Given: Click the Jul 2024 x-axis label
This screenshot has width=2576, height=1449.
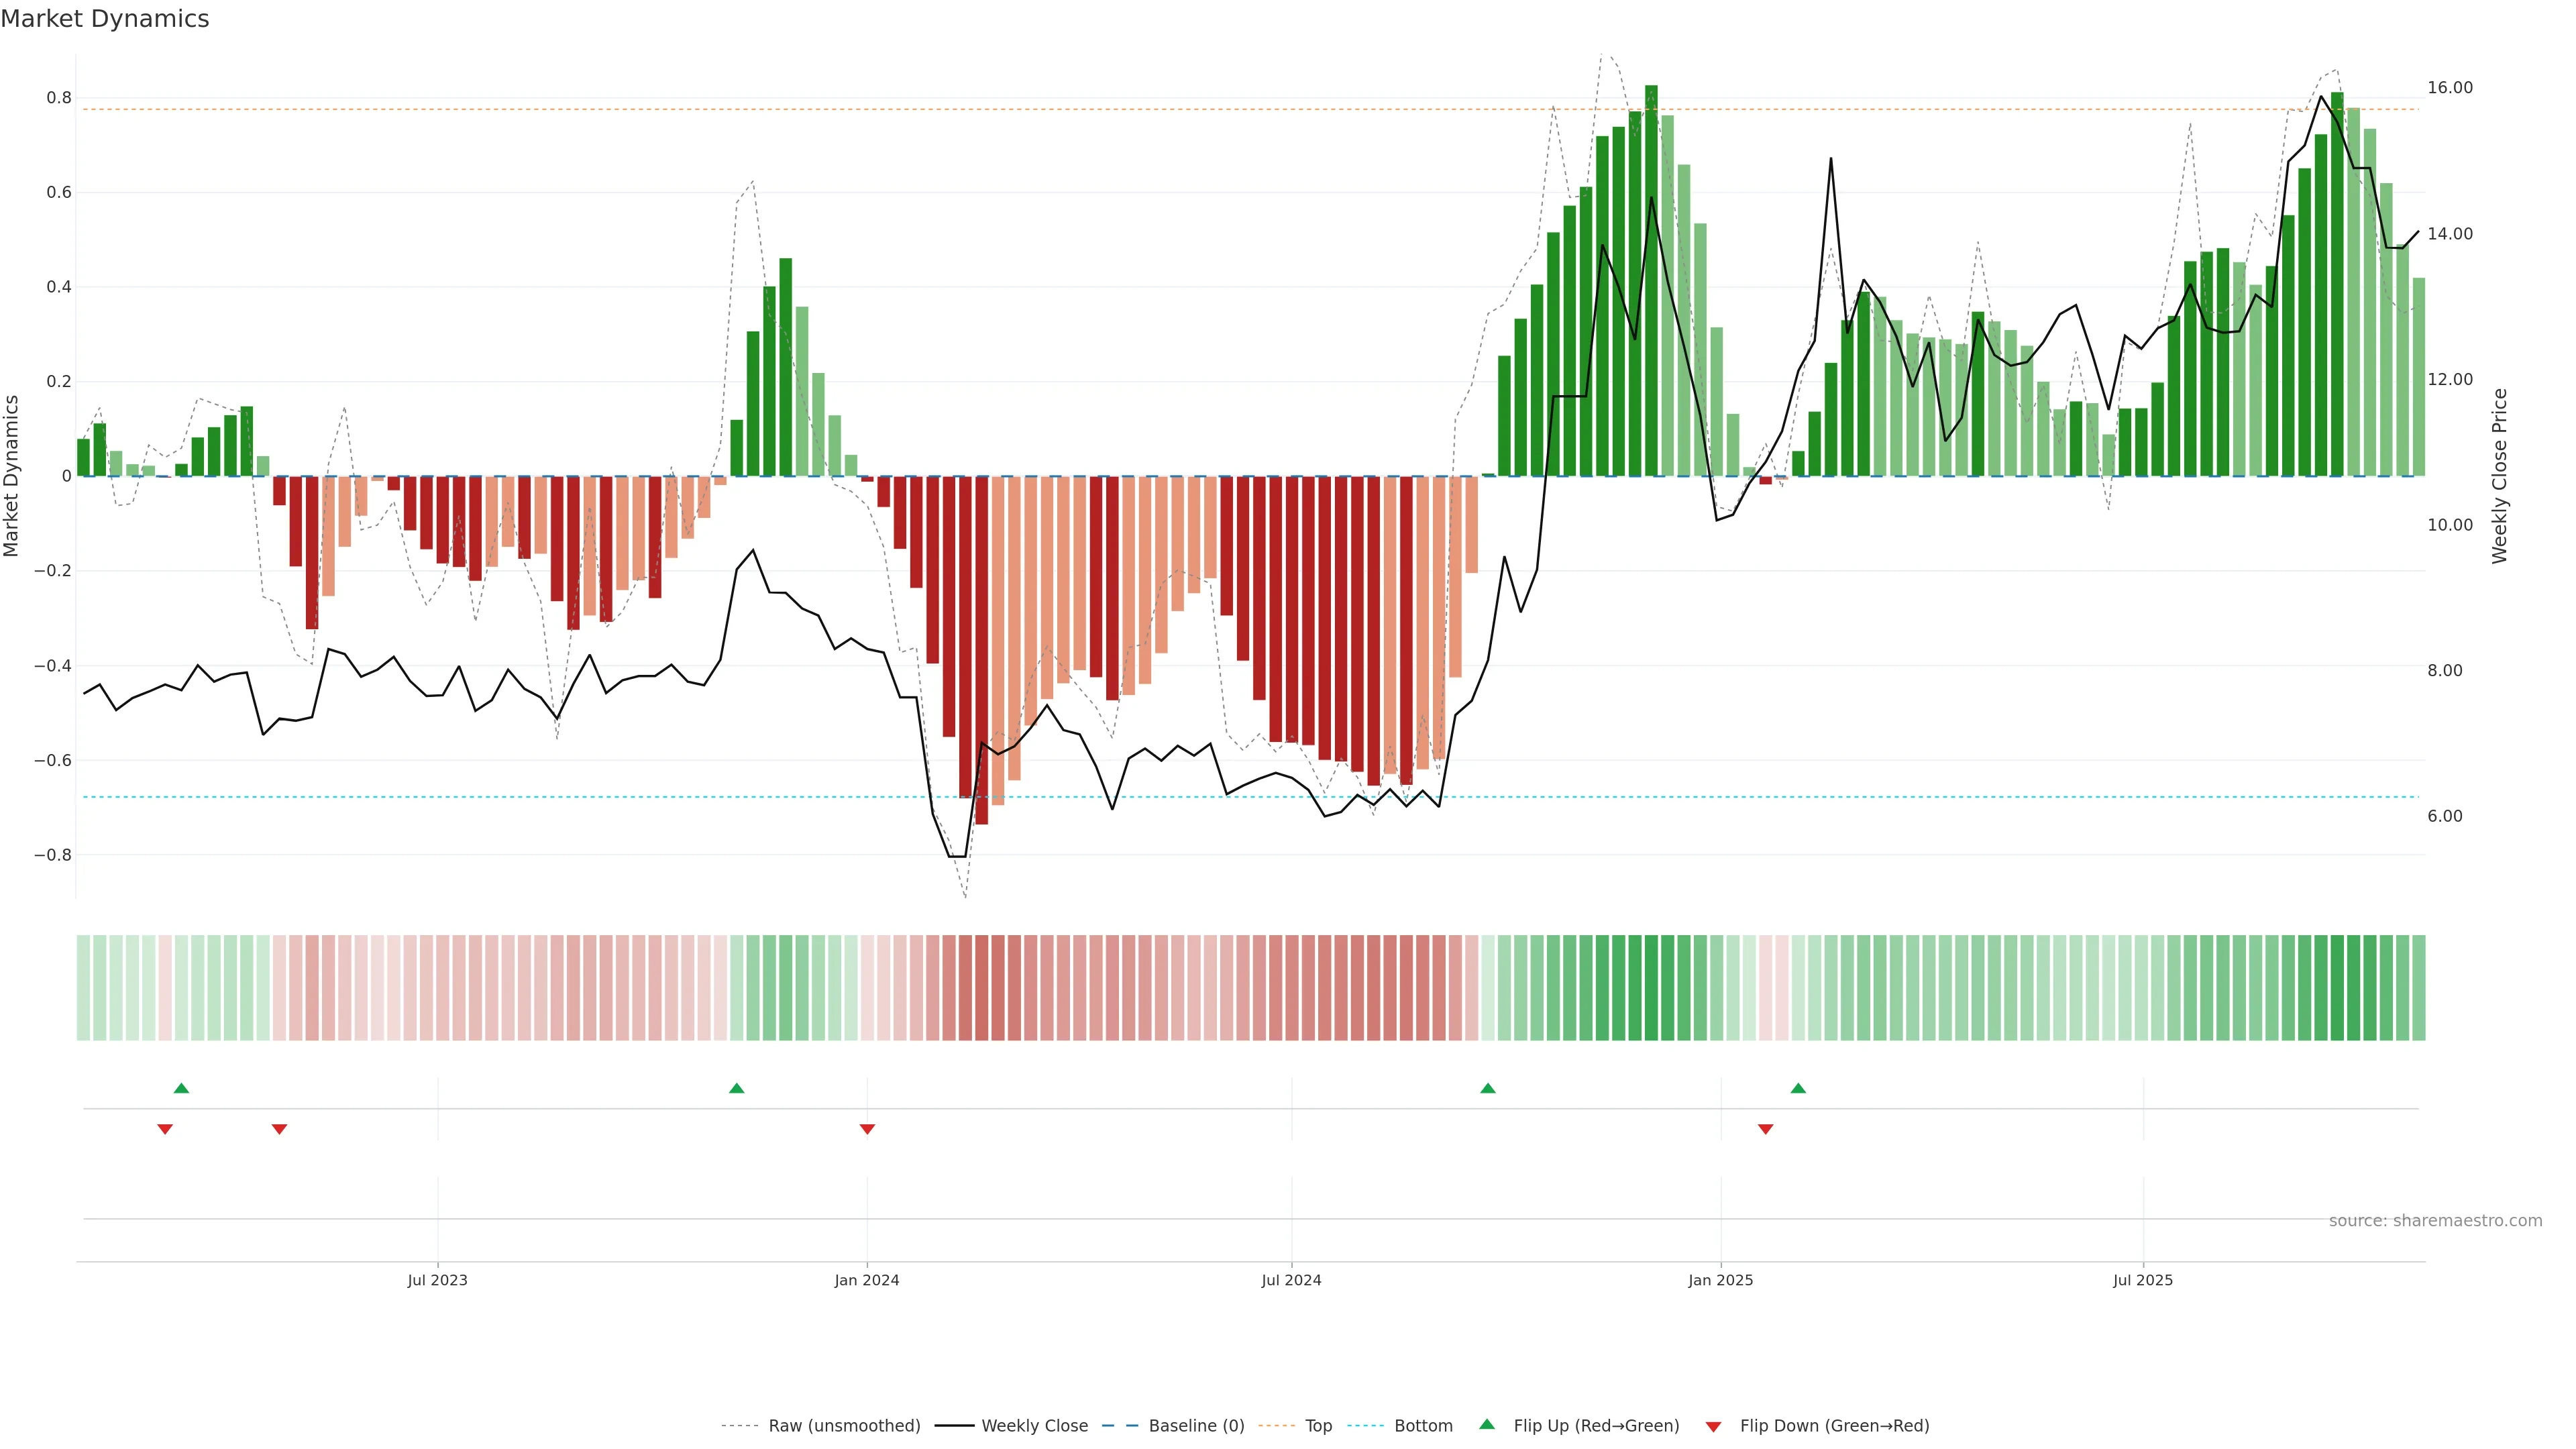Looking at the screenshot, I should coord(1291,1281).
